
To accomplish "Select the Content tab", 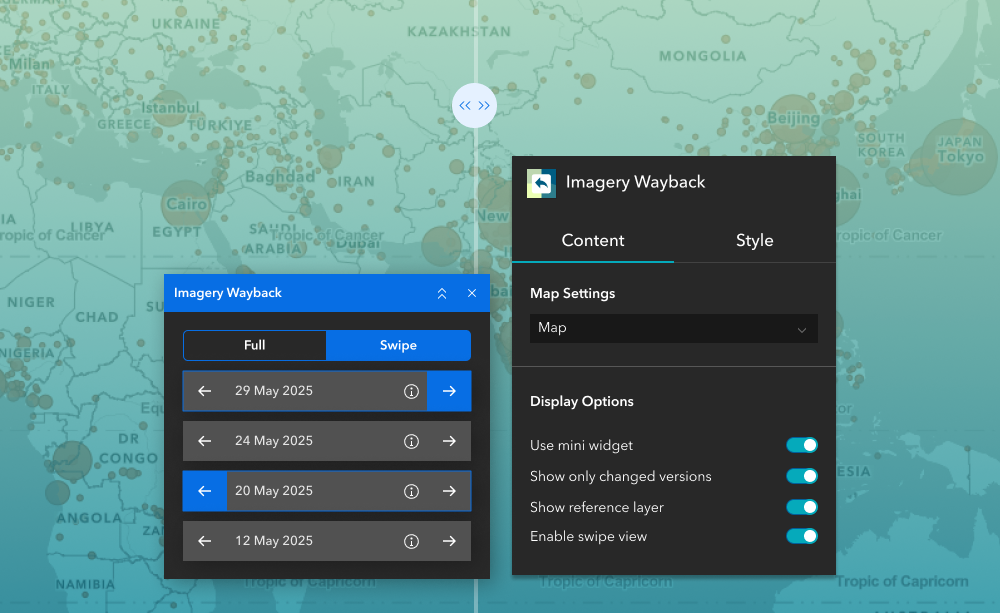I will point(593,240).
